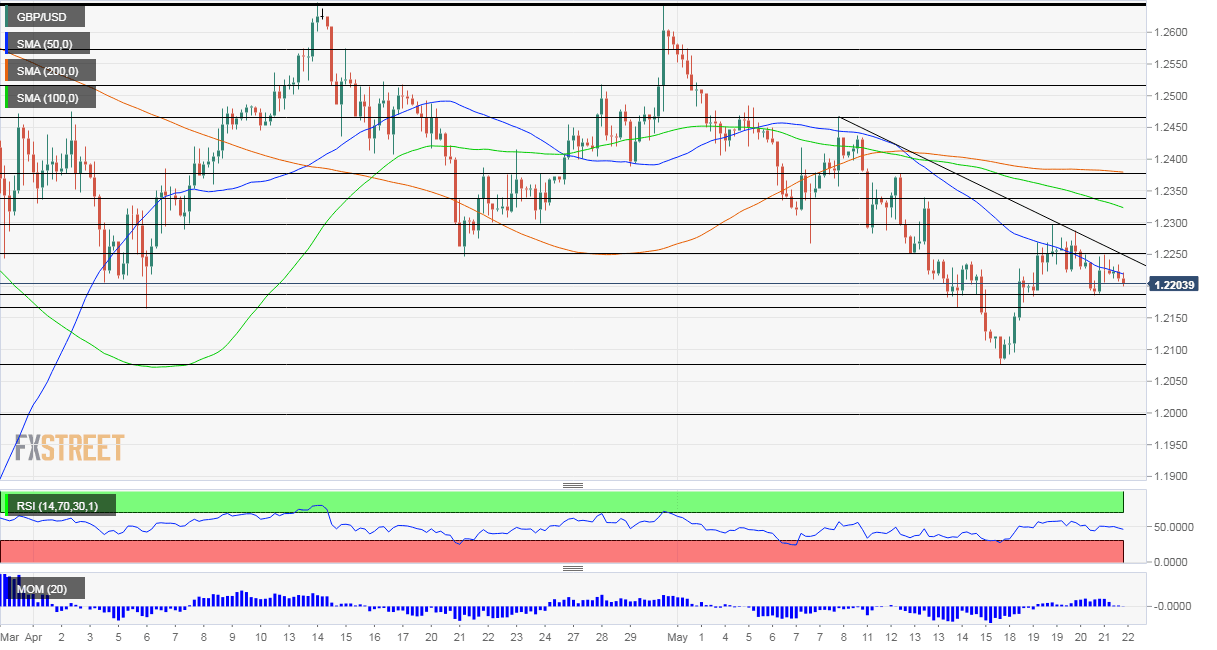
Task: Click the 50.0000 RSI axis label
Action: point(1172,527)
